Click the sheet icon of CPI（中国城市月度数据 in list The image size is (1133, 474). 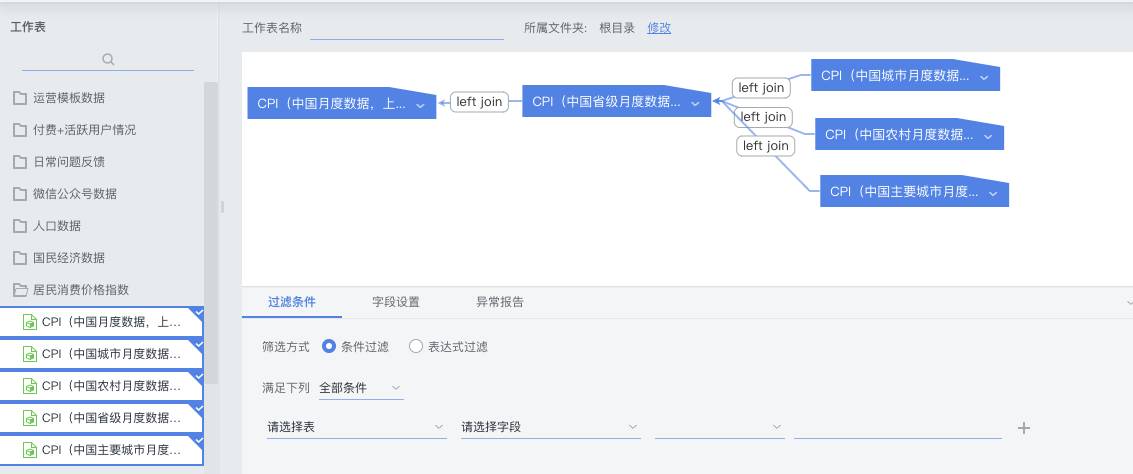(30, 354)
